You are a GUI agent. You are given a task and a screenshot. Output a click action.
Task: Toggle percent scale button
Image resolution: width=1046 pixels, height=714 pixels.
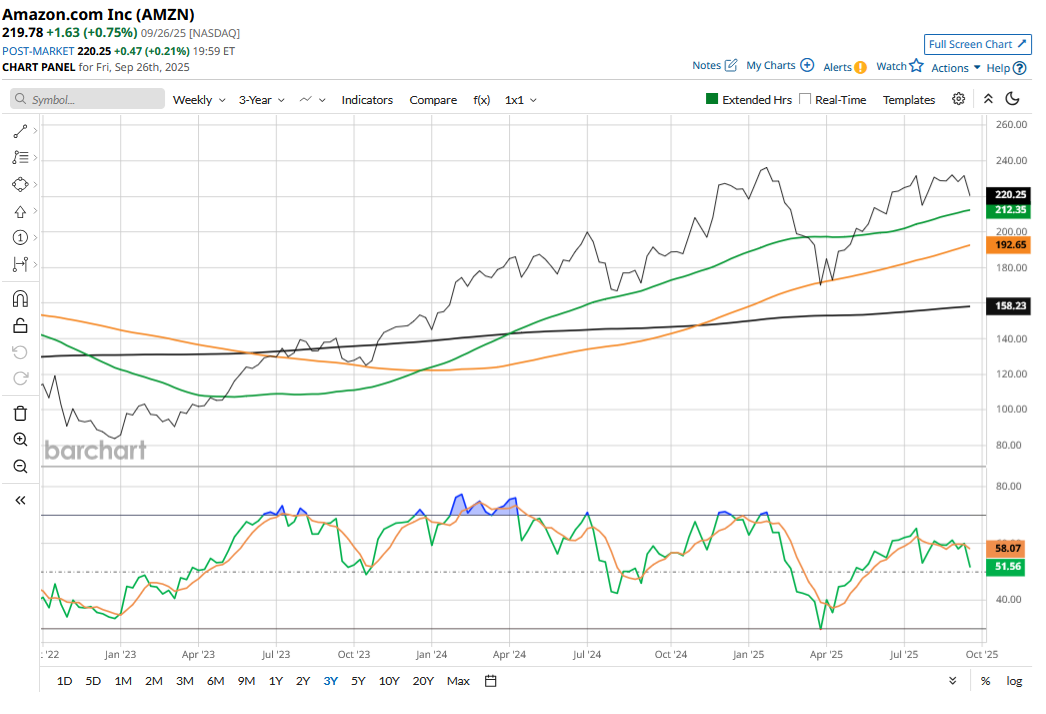(x=985, y=681)
